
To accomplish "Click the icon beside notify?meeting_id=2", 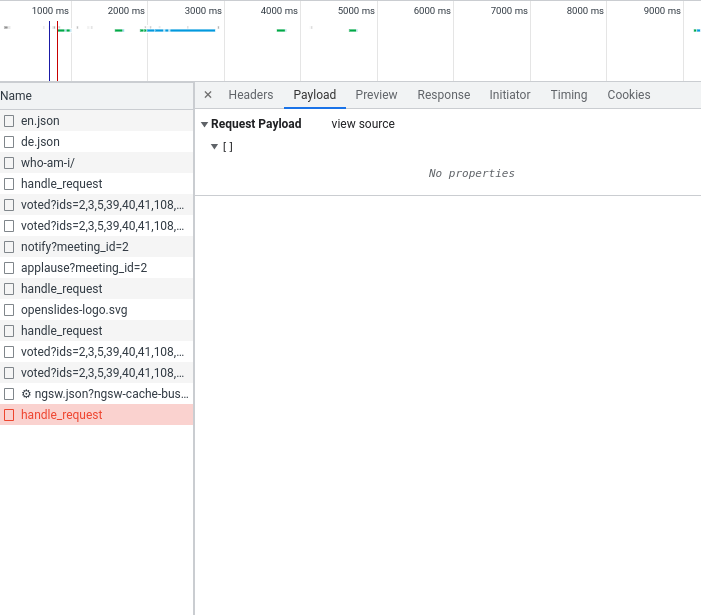I will click(x=9, y=247).
